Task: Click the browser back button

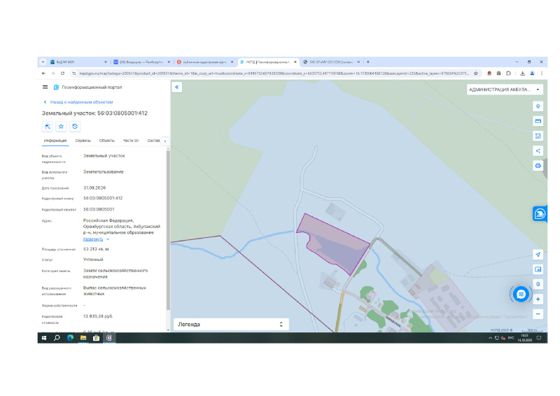Action: (x=44, y=73)
